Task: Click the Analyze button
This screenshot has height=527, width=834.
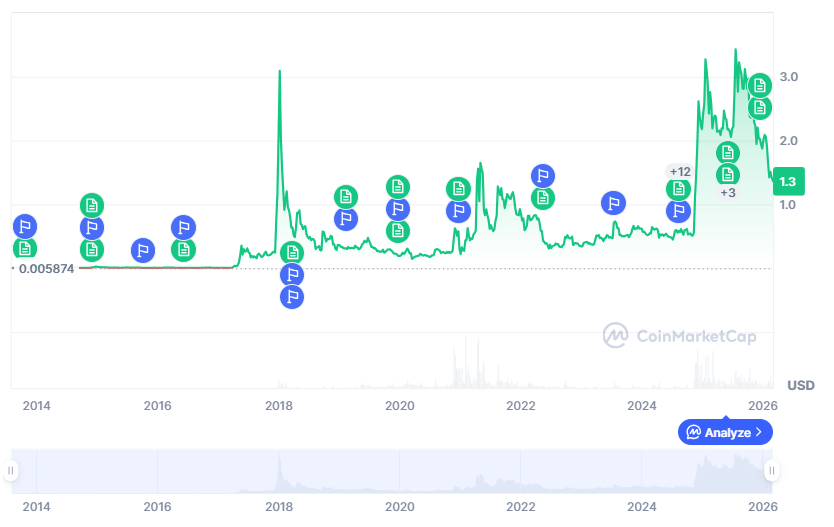Action: pos(725,432)
